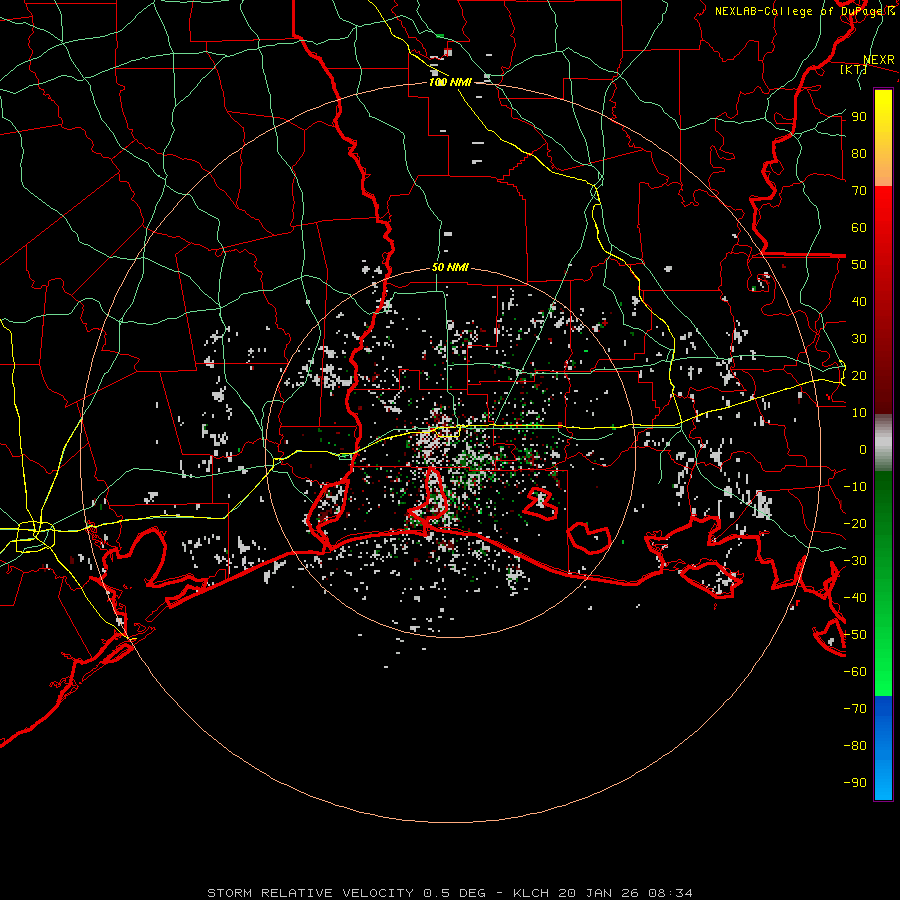Click the -60 value on velocity scale
The image size is (900, 900).
[855, 672]
